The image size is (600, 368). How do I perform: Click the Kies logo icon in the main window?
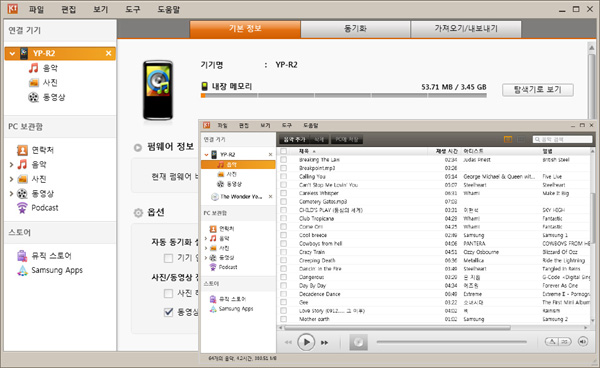(x=13, y=9)
